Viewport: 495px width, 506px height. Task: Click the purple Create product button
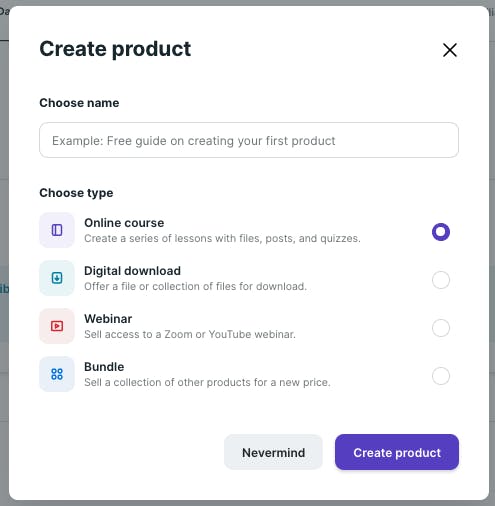[x=397, y=452]
